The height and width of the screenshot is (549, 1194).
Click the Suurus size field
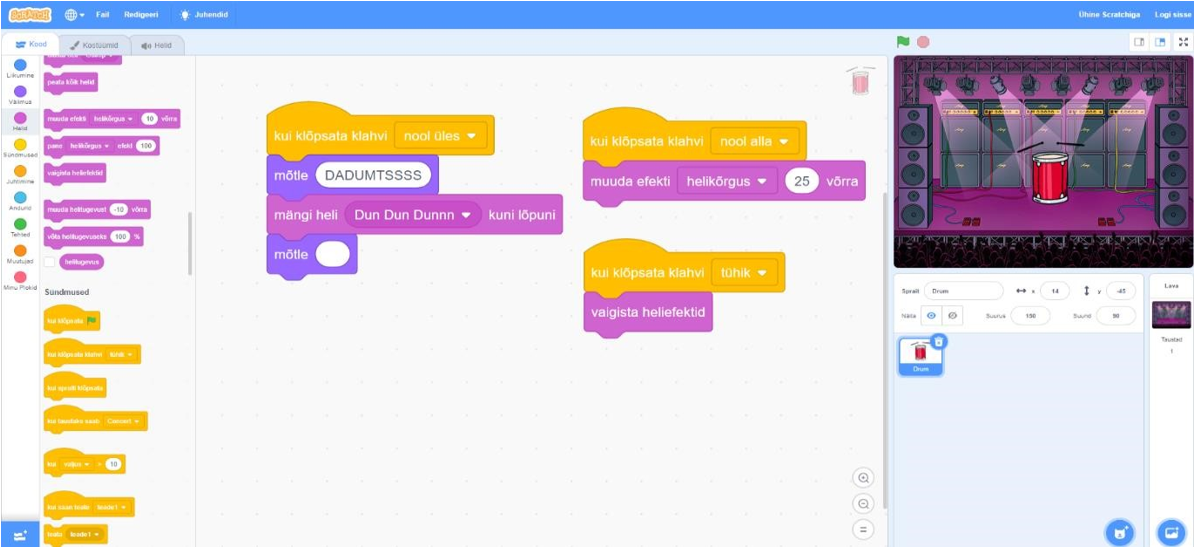click(x=1030, y=316)
